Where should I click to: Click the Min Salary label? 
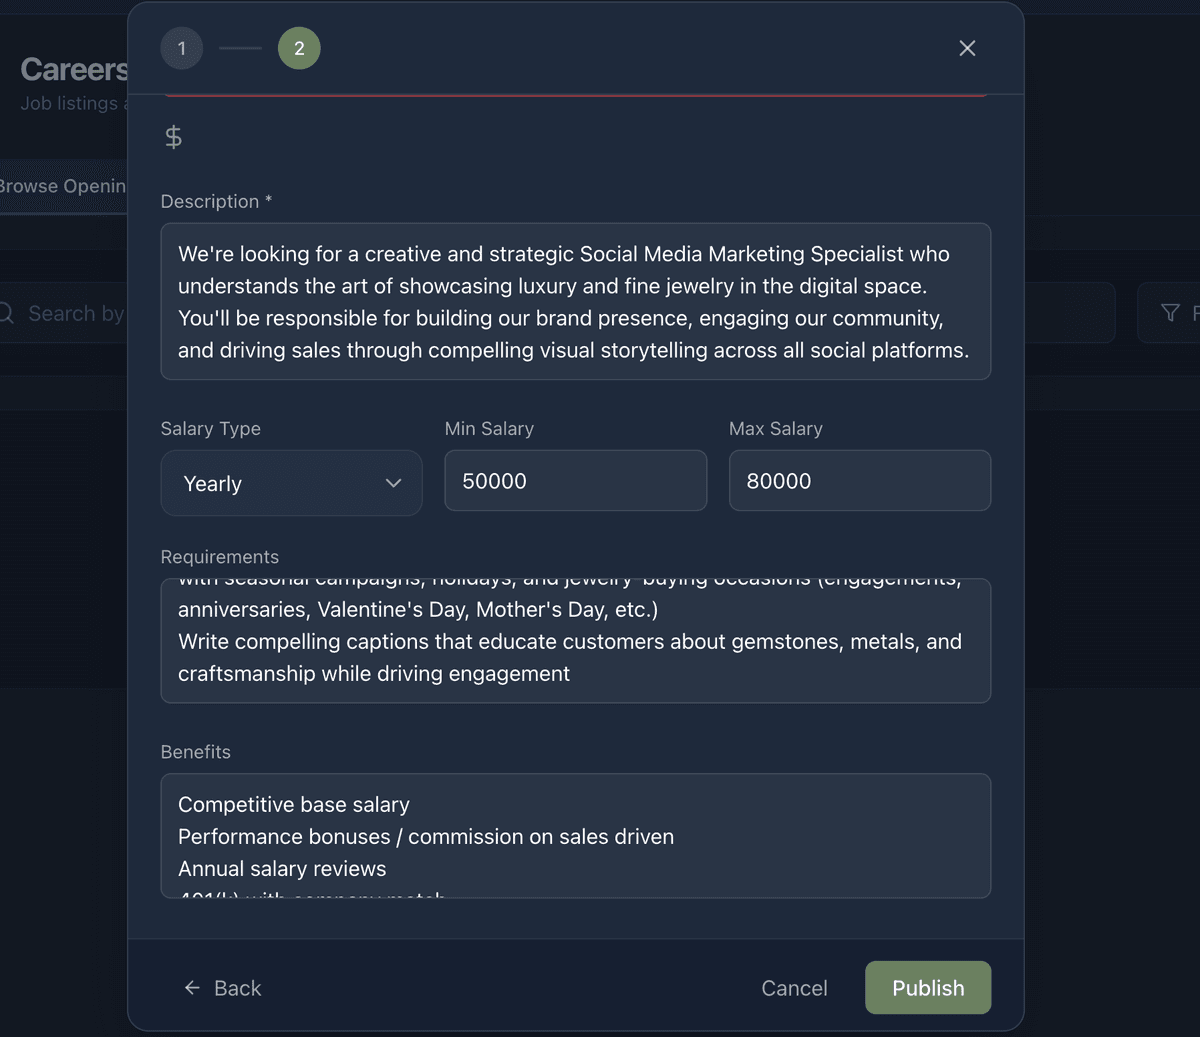489,428
